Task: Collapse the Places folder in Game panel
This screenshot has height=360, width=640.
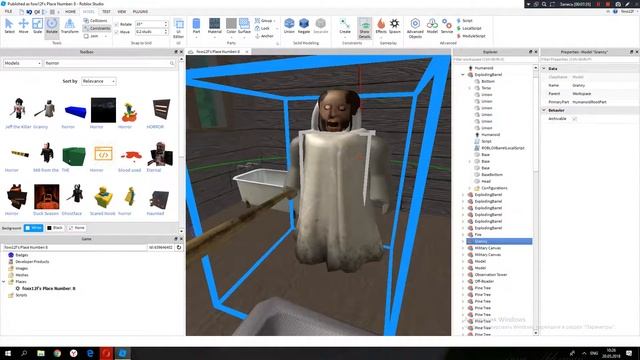Action: [x=4, y=282]
